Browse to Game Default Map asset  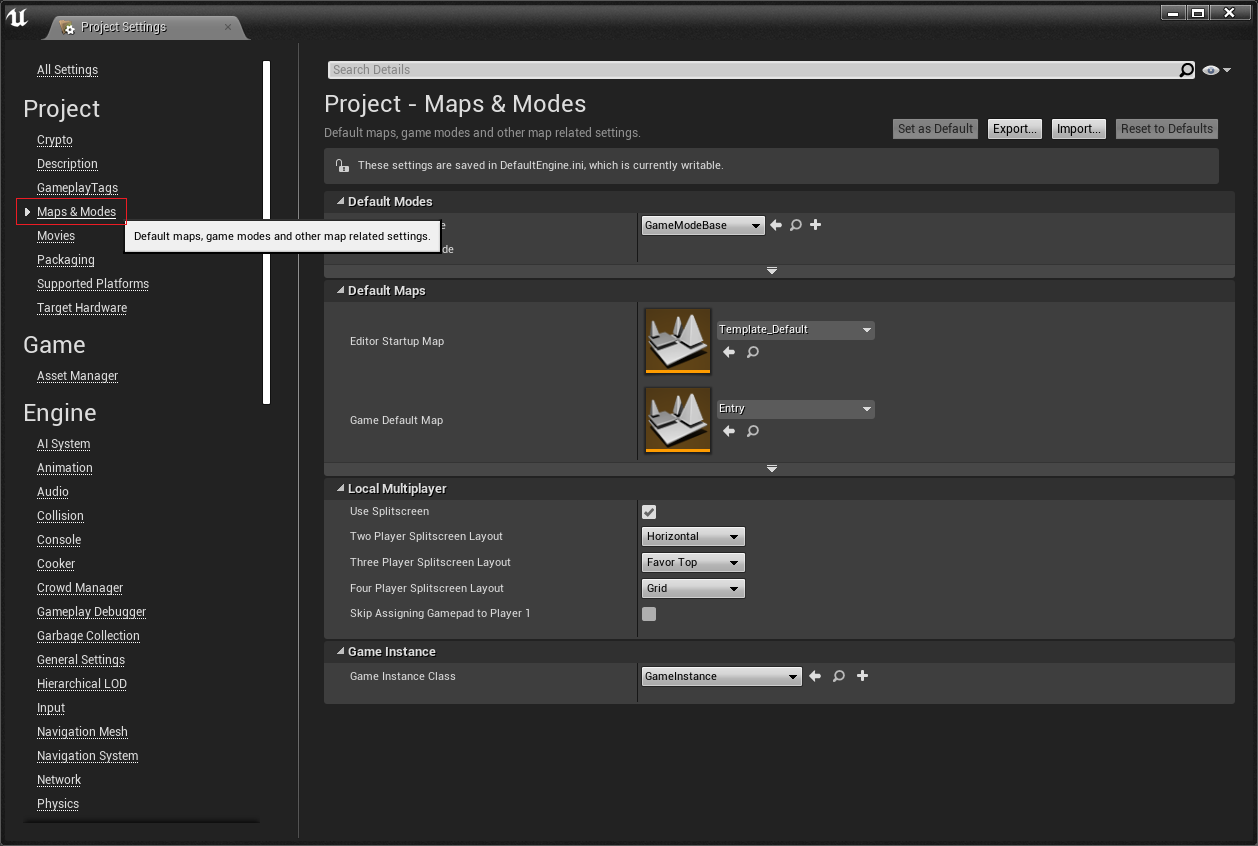(x=753, y=431)
